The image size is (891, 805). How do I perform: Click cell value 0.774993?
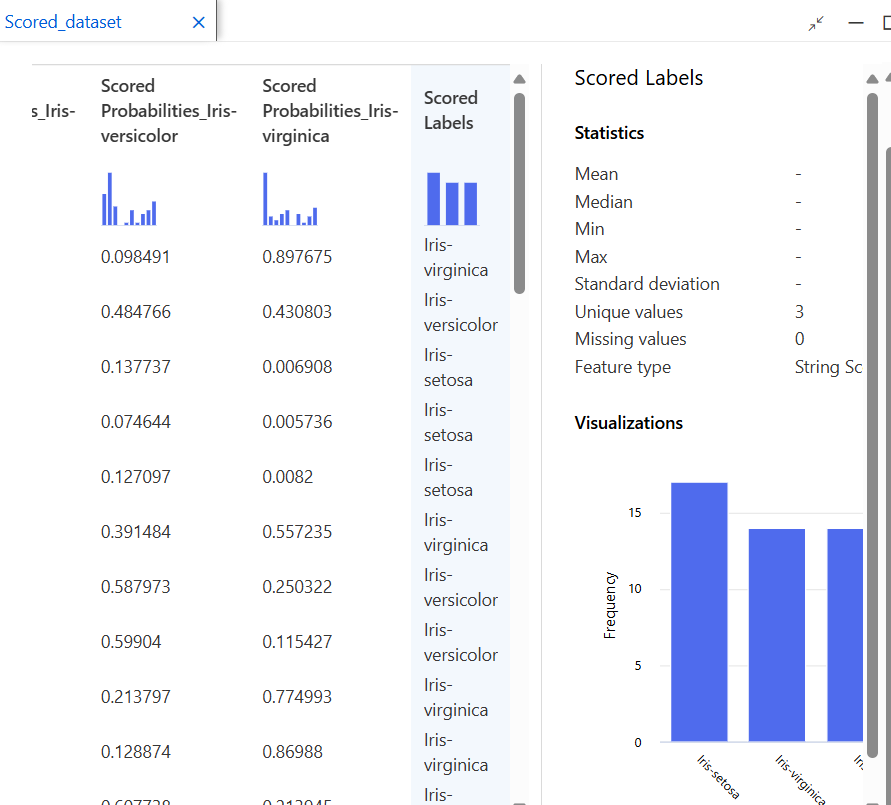click(297, 697)
